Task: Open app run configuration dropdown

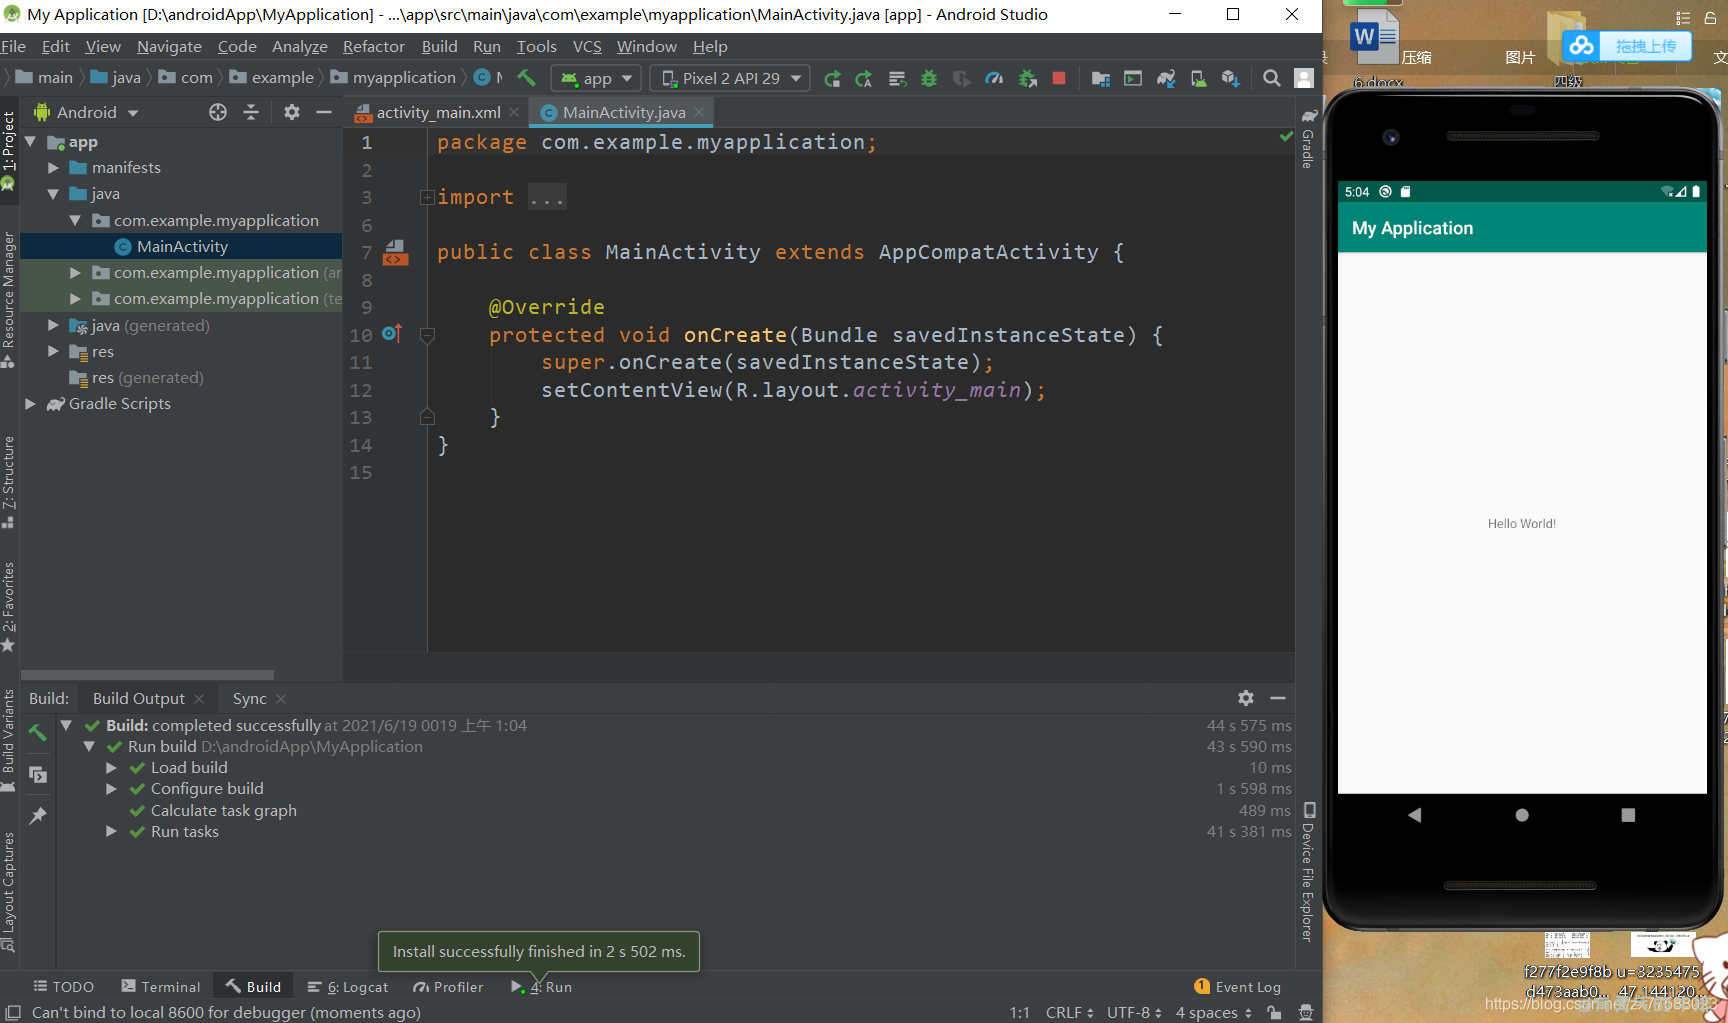Action: tap(597, 78)
